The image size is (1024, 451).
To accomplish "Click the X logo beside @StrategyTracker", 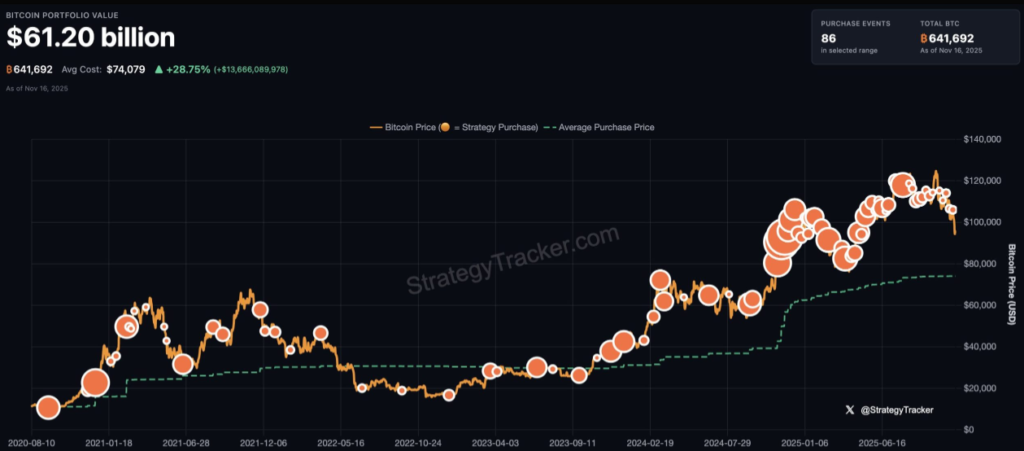I will point(849,409).
